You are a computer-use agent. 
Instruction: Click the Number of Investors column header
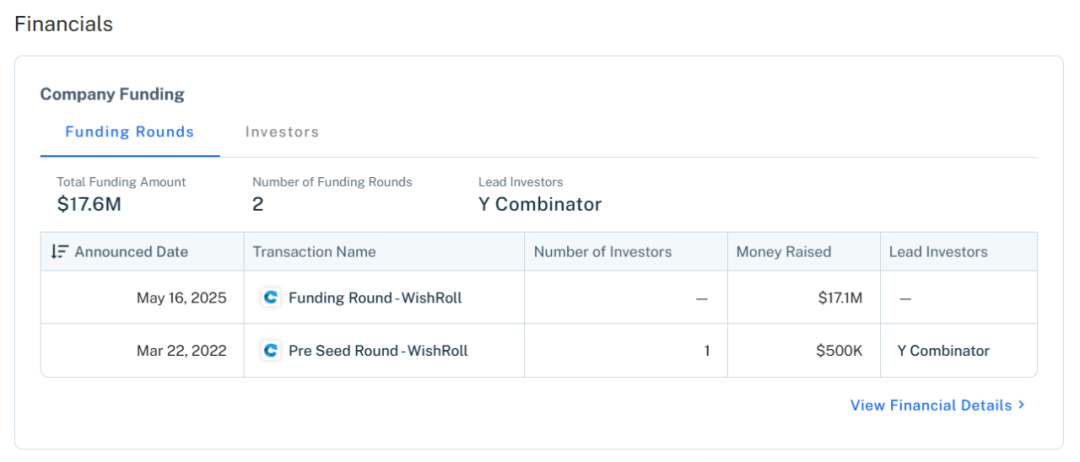coord(602,252)
